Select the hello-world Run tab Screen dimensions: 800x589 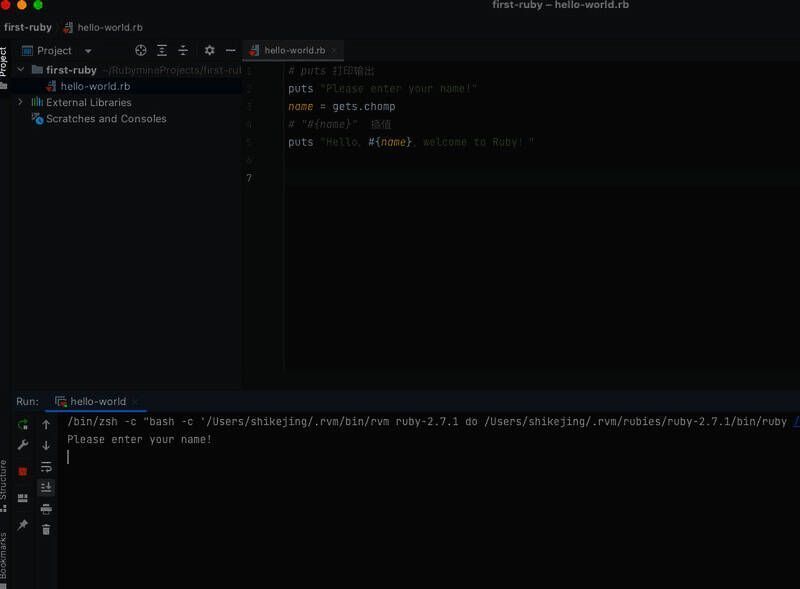click(97, 402)
